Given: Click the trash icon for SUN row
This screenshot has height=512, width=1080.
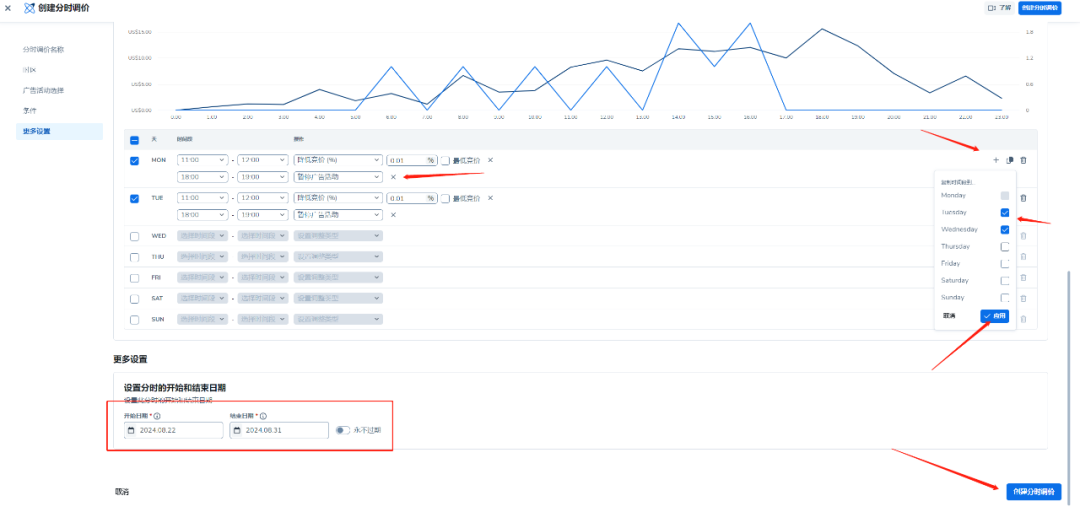Looking at the screenshot, I should [x=1023, y=319].
